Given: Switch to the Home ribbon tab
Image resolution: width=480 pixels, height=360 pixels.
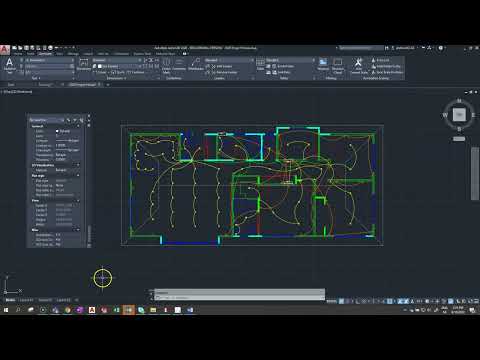Looking at the screenshot, I should (x=18, y=54).
